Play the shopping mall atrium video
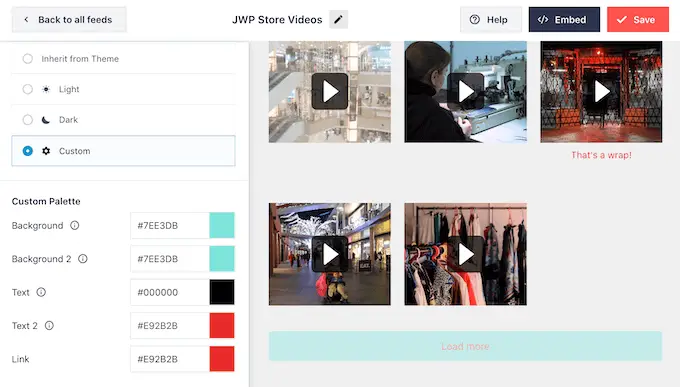Screen dimensions: 680x387 click(x=330, y=91)
